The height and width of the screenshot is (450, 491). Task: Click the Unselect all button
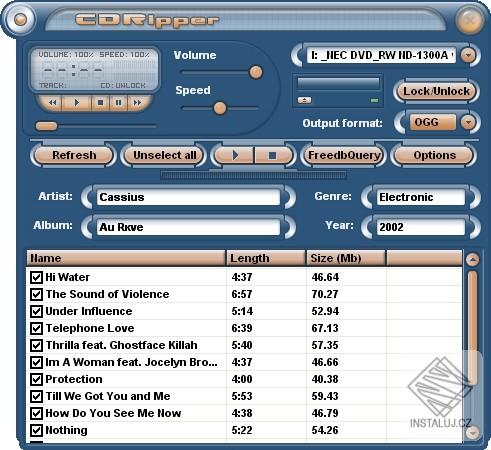point(165,155)
